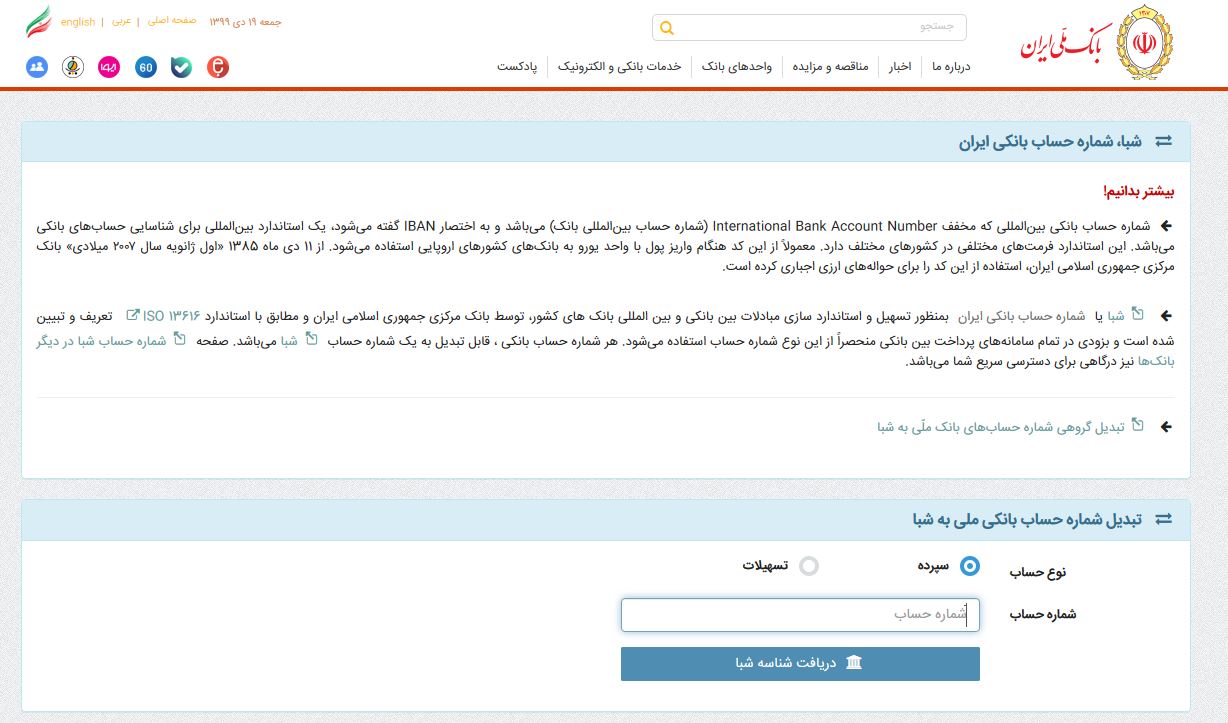Switch site language to english
The height and width of the screenshot is (723, 1228).
click(x=78, y=22)
